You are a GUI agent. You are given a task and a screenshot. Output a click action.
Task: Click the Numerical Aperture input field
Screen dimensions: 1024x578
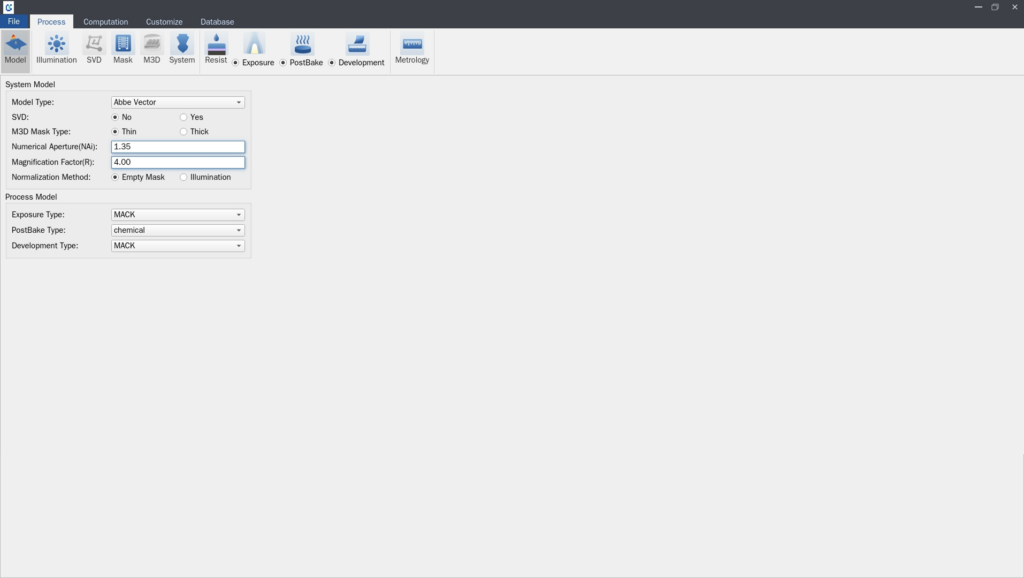[x=178, y=147]
